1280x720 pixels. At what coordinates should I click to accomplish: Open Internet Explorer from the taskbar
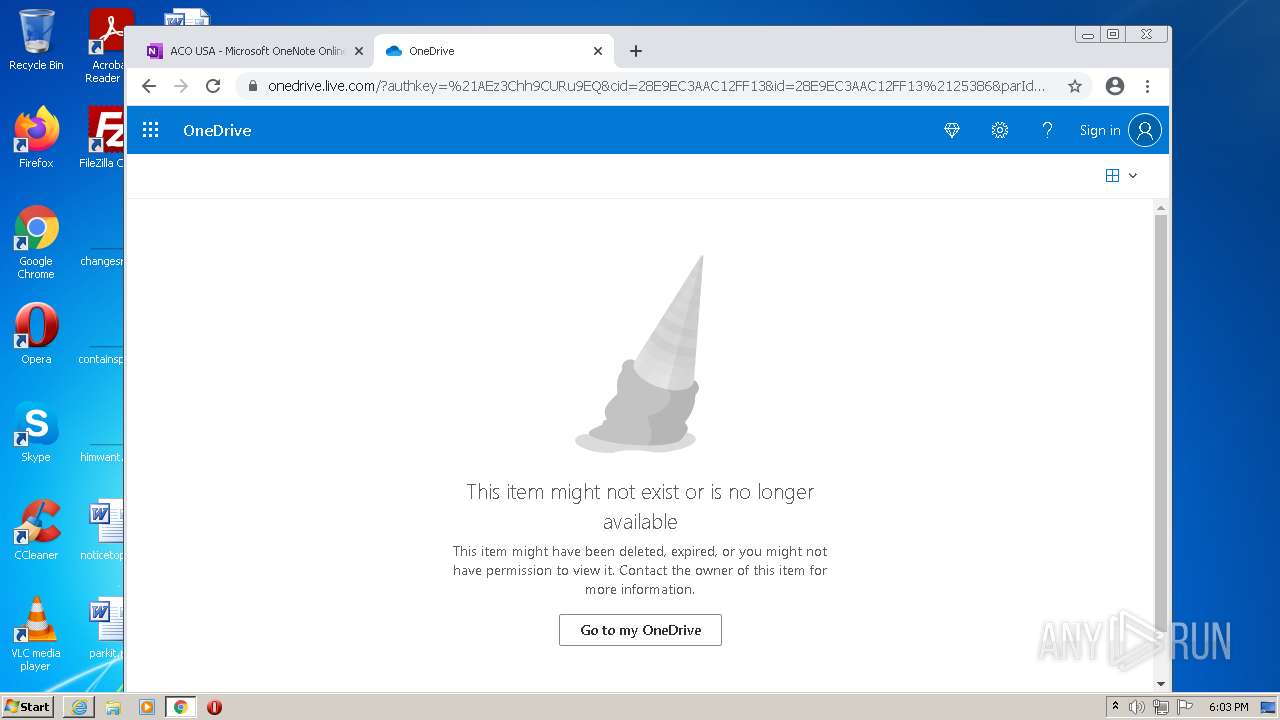click(79, 707)
